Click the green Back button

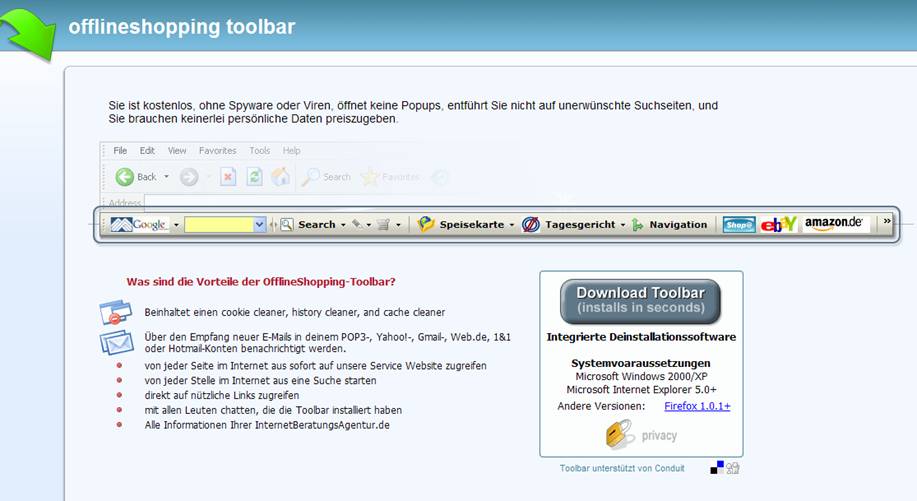(136, 177)
